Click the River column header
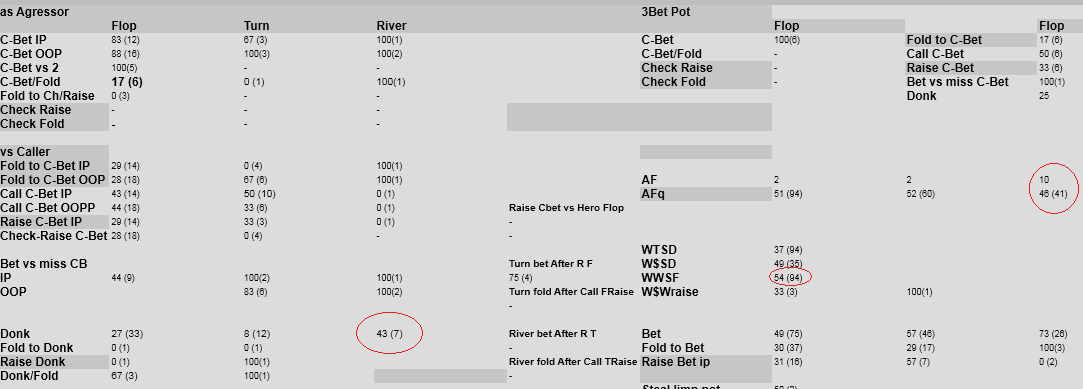 (391, 26)
